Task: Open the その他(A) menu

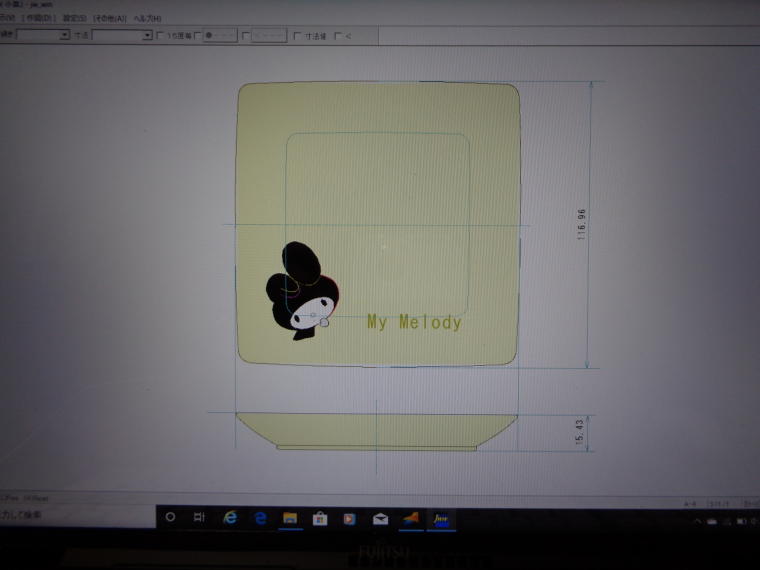Action: [110, 18]
